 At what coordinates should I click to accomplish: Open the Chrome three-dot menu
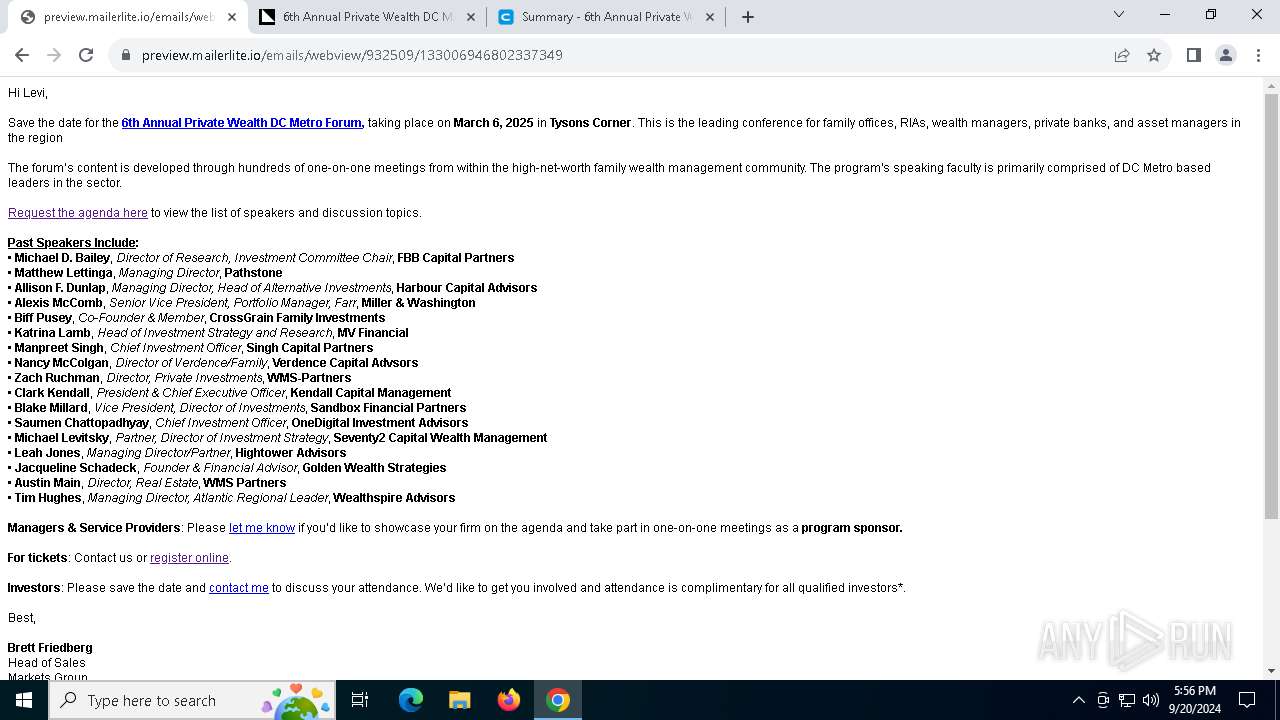[x=1258, y=55]
